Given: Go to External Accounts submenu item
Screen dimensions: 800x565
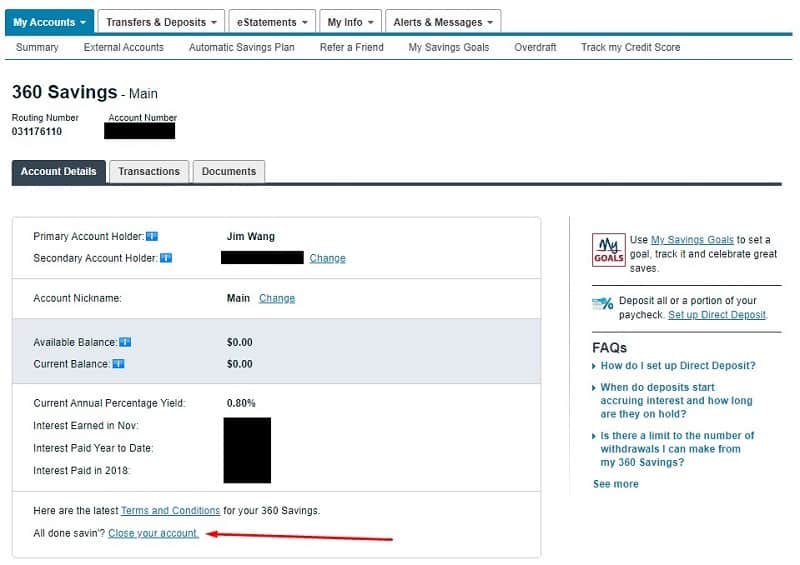Looking at the screenshot, I should click(124, 47).
